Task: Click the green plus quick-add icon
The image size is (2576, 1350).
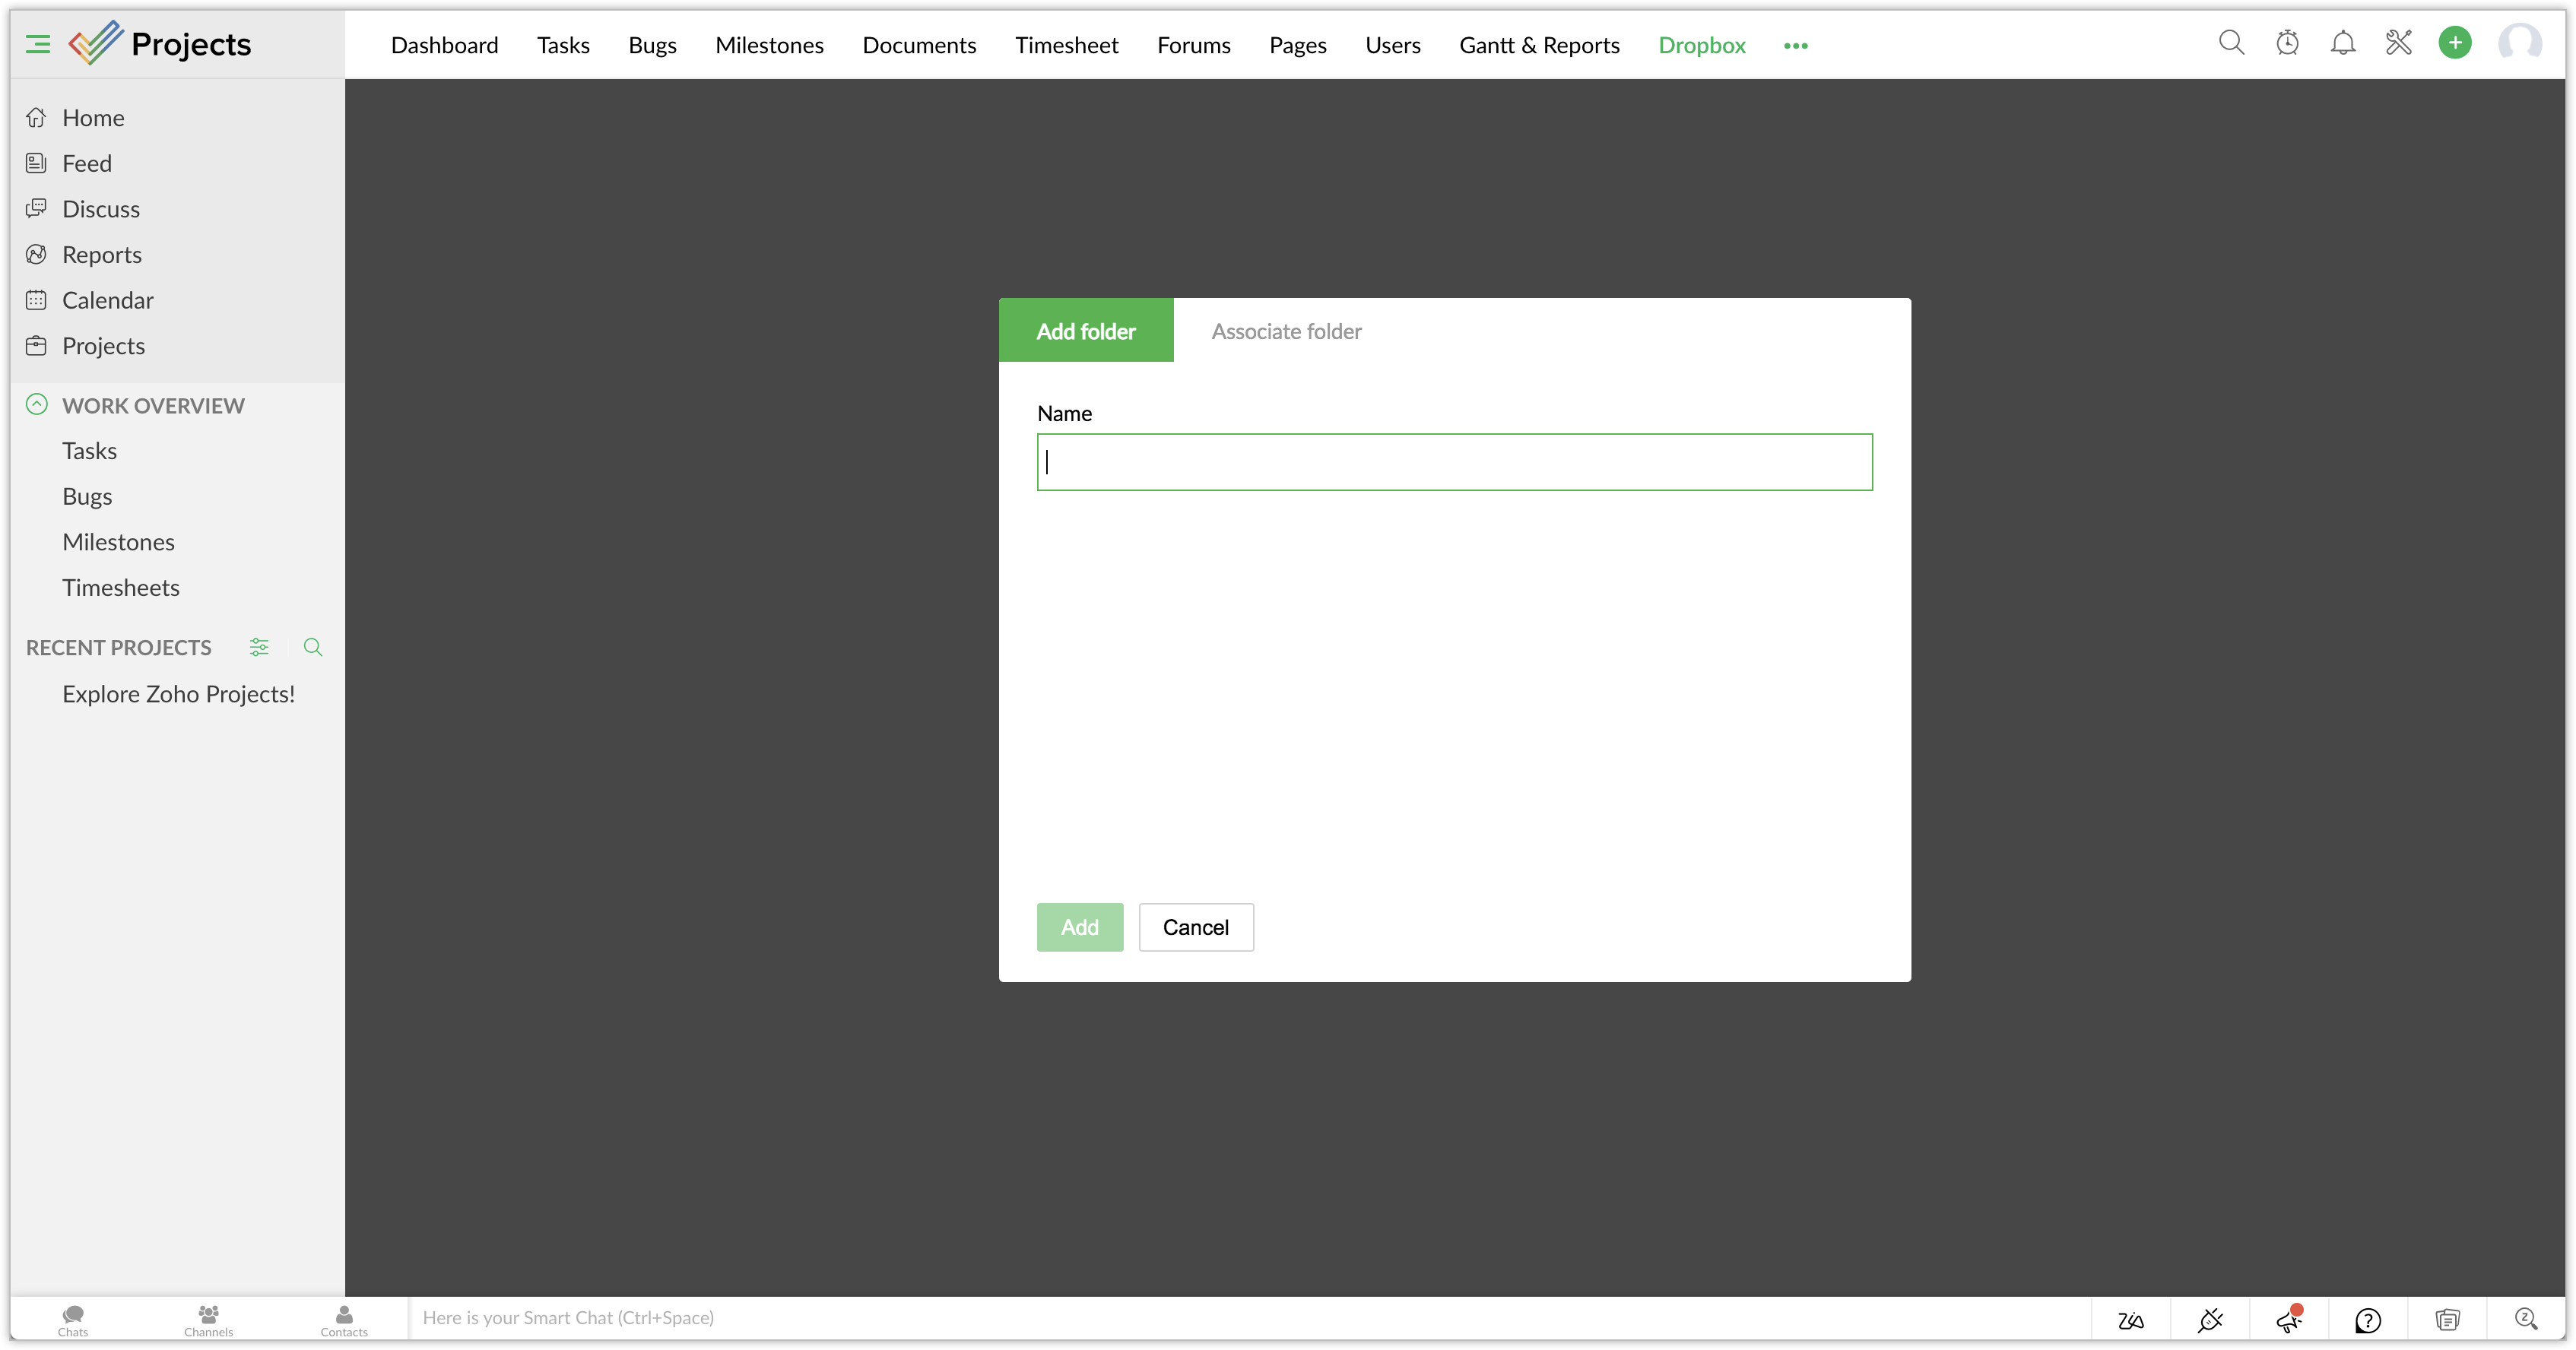Action: (x=2455, y=43)
